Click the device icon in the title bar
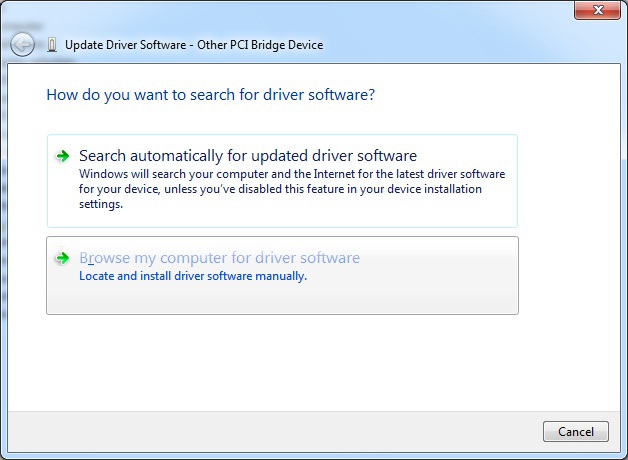Image resolution: width=628 pixels, height=460 pixels. click(x=52, y=45)
